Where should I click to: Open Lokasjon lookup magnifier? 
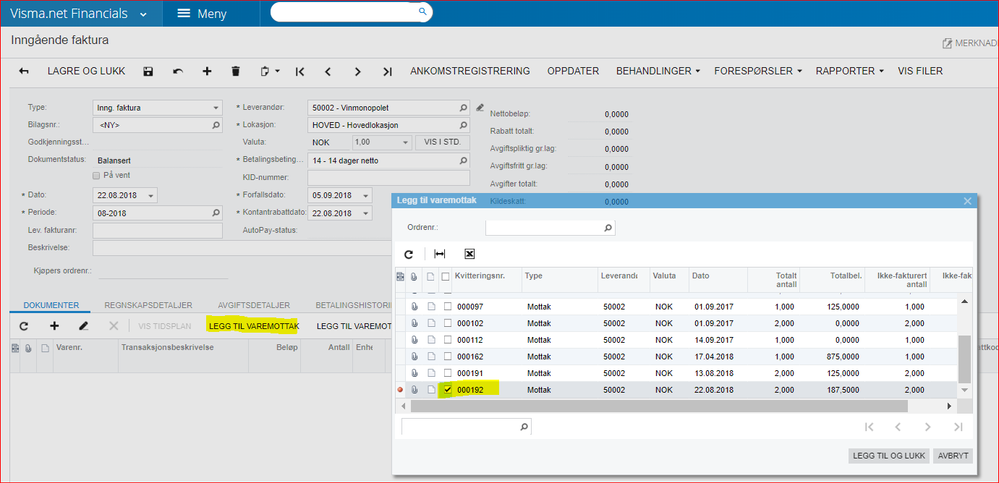click(463, 125)
